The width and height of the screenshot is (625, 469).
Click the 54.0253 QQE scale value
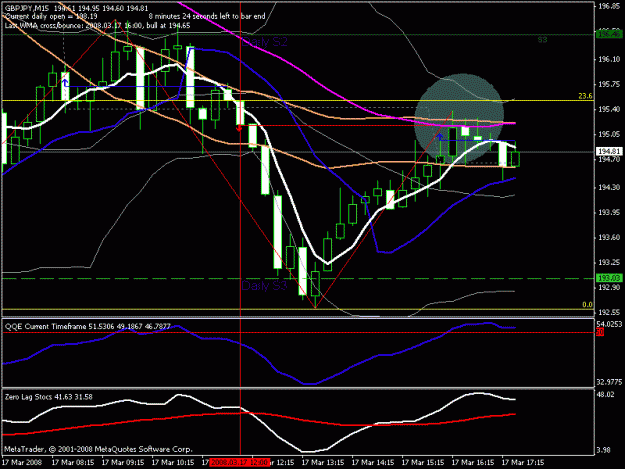coord(609,324)
